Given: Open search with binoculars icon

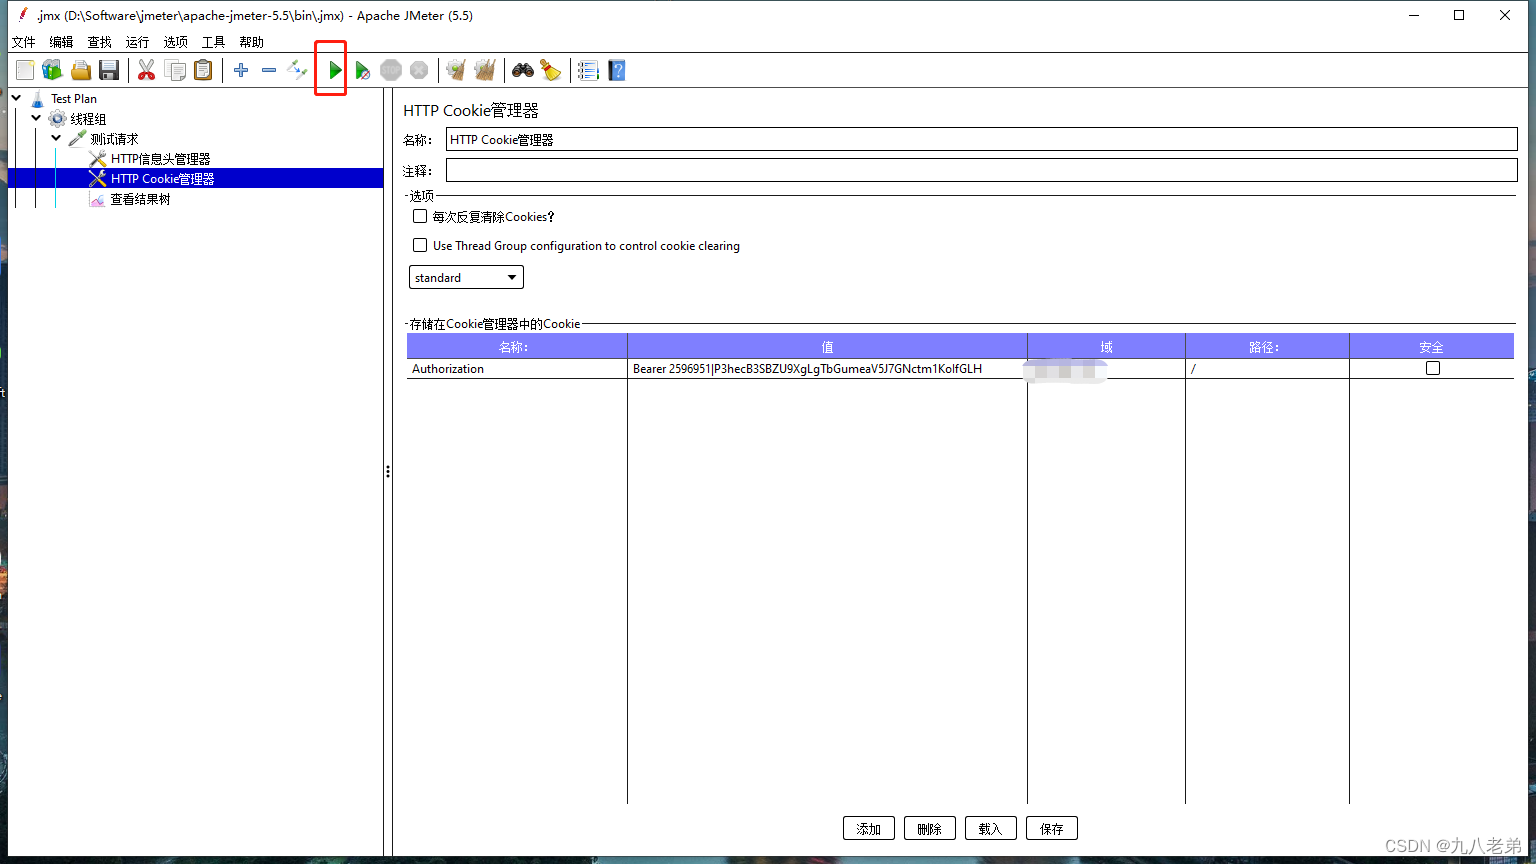Looking at the screenshot, I should (523, 70).
